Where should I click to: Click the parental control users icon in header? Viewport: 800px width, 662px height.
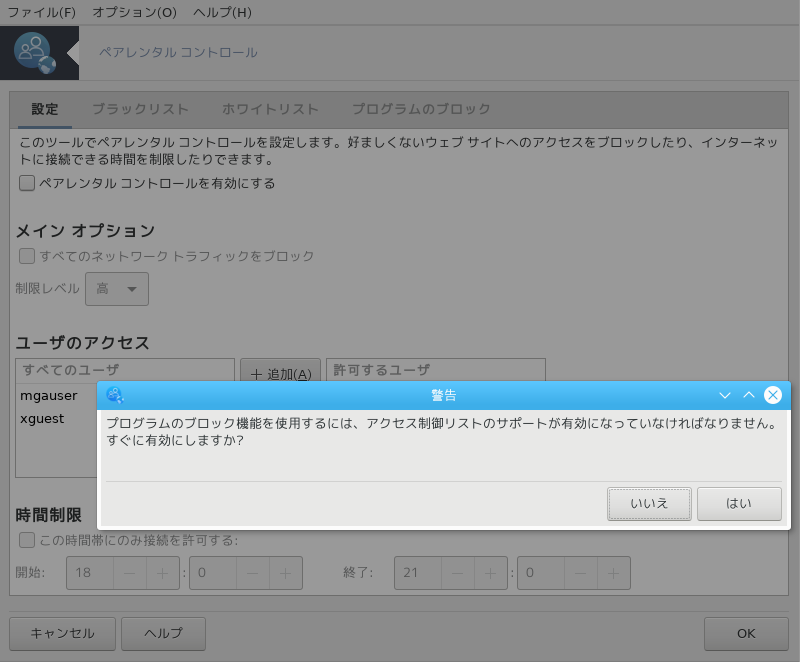coord(35,53)
